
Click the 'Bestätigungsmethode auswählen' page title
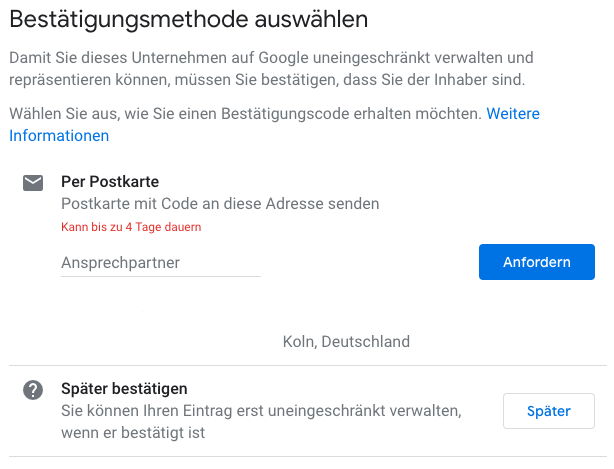[x=189, y=20]
